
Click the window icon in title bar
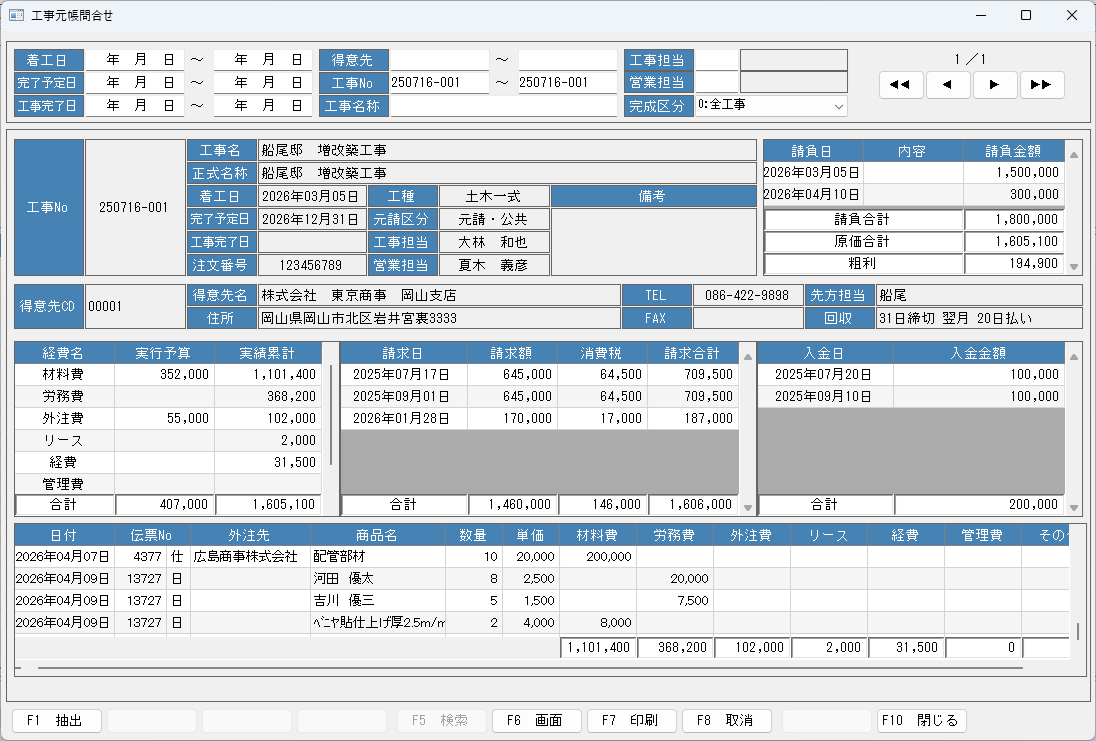[x=16, y=15]
